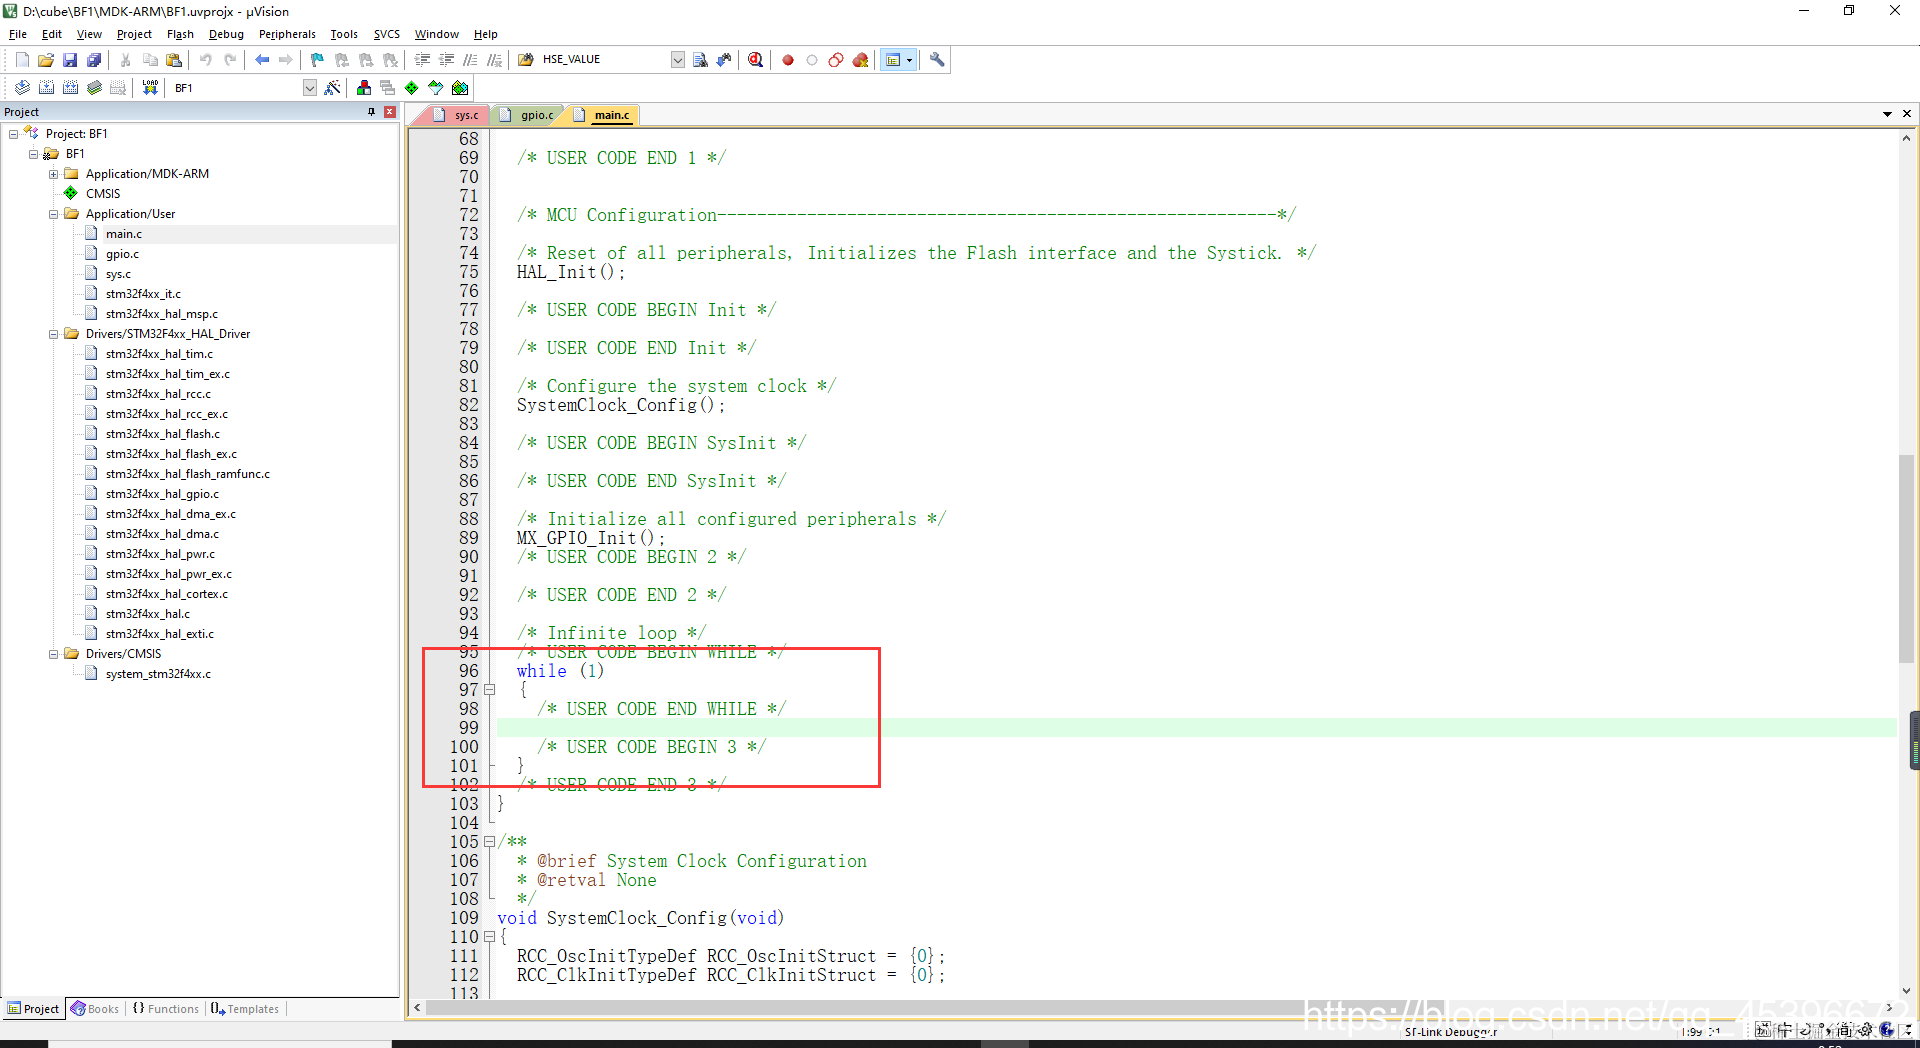Close the active editor tab with X
Image resolution: width=1920 pixels, height=1048 pixels.
pyautogui.click(x=1907, y=114)
